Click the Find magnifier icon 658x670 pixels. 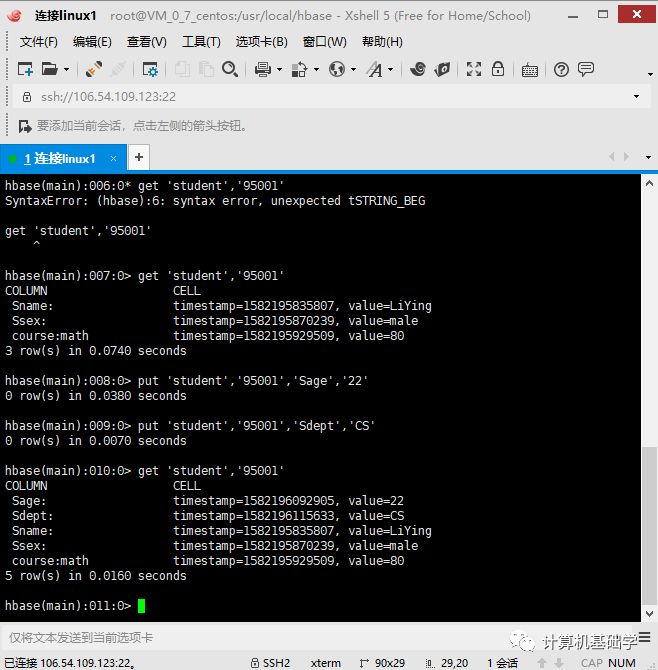click(230, 69)
